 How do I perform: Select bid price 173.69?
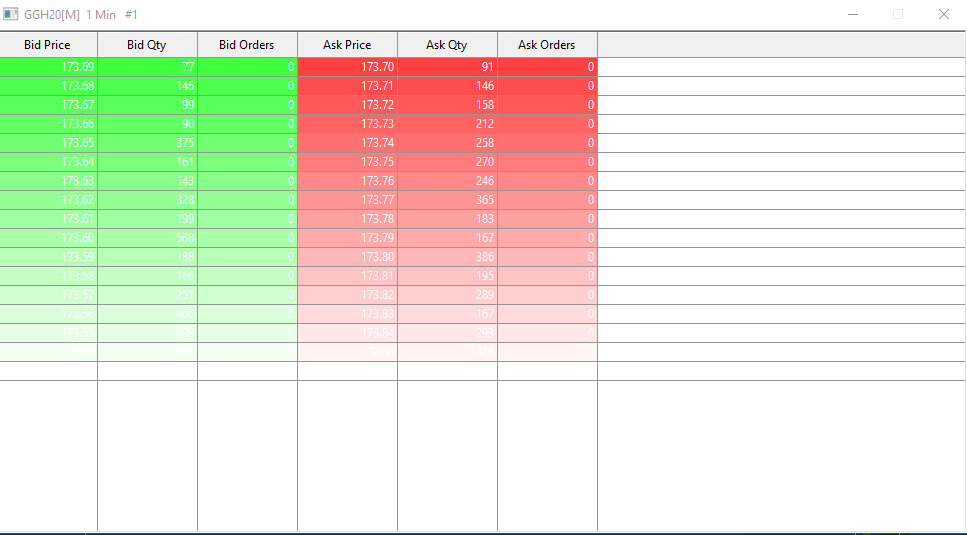point(48,67)
